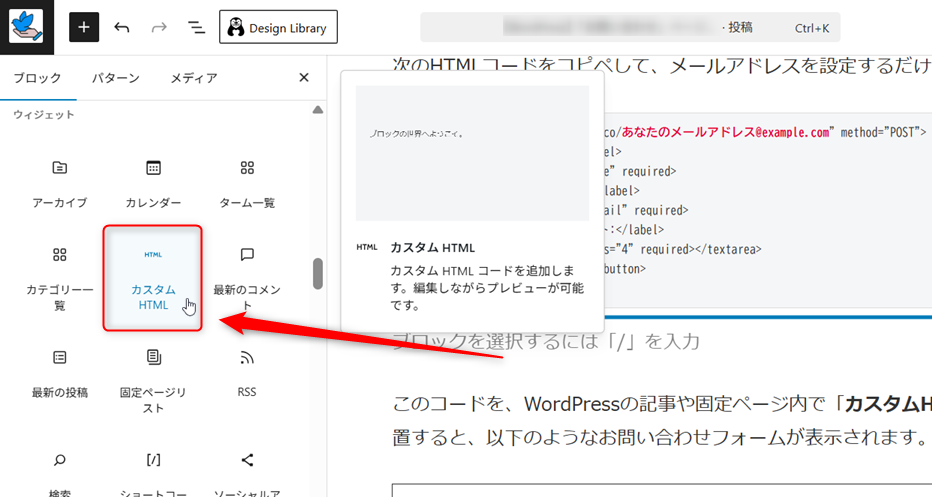Open the document overview list view
This screenshot has height=497, width=932.
(196, 27)
